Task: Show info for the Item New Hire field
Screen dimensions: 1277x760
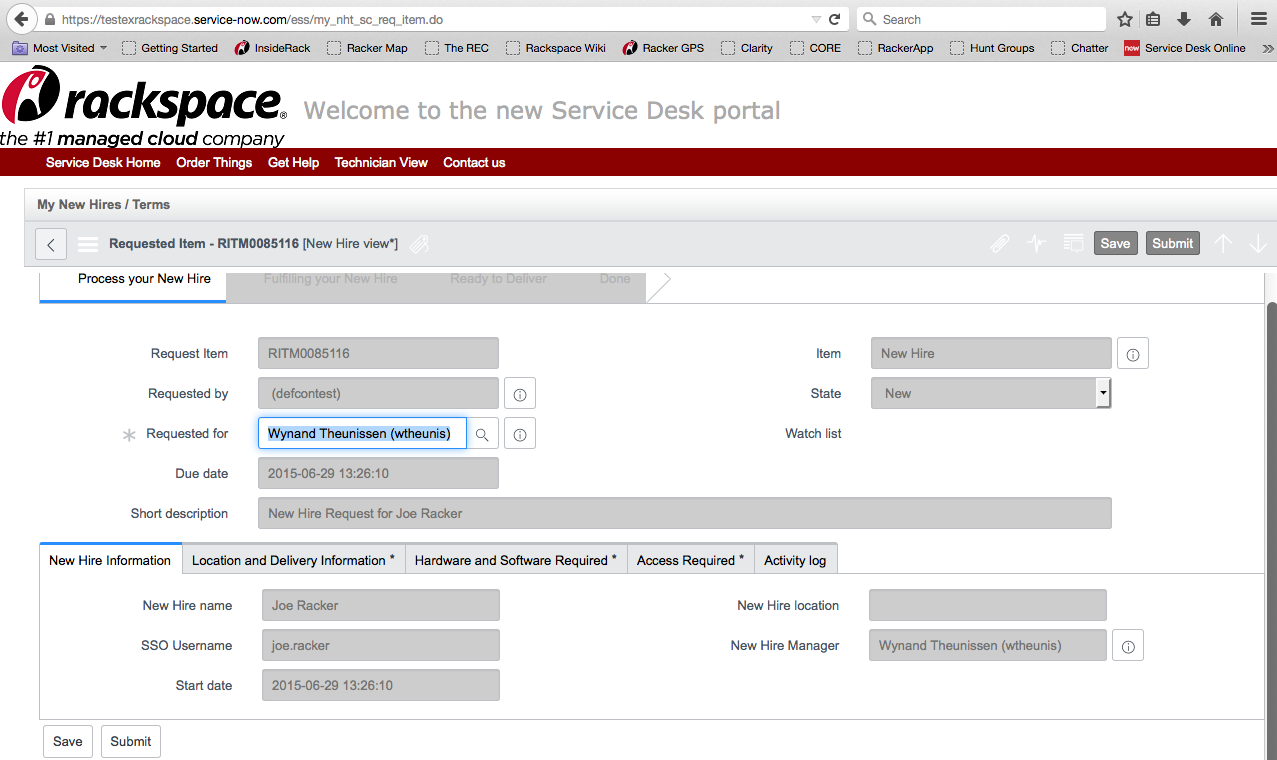Action: tap(1133, 354)
